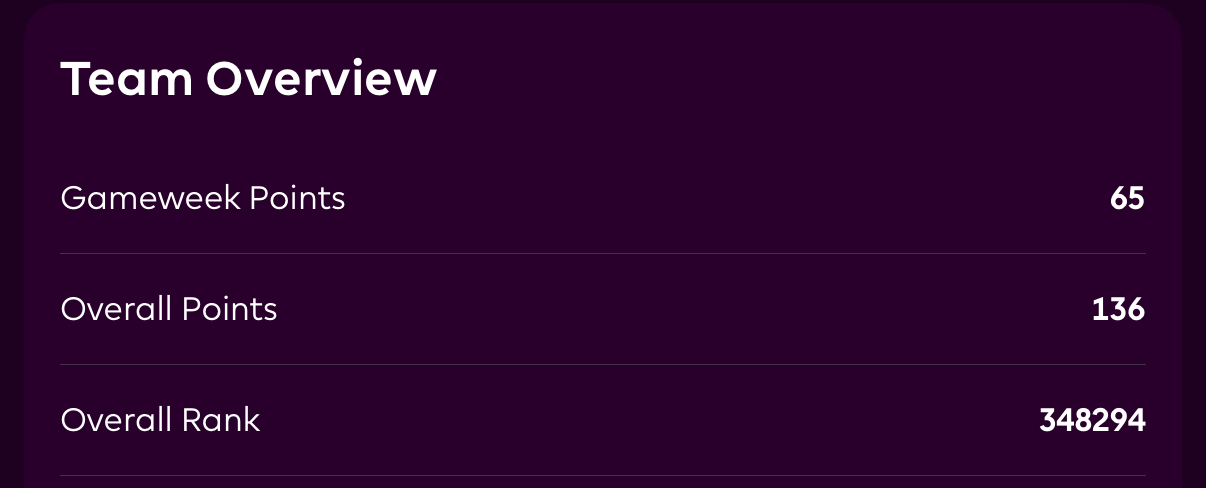The width and height of the screenshot is (1206, 488).
Task: Click "Overall" in the Overall Points label
Action: pos(116,310)
